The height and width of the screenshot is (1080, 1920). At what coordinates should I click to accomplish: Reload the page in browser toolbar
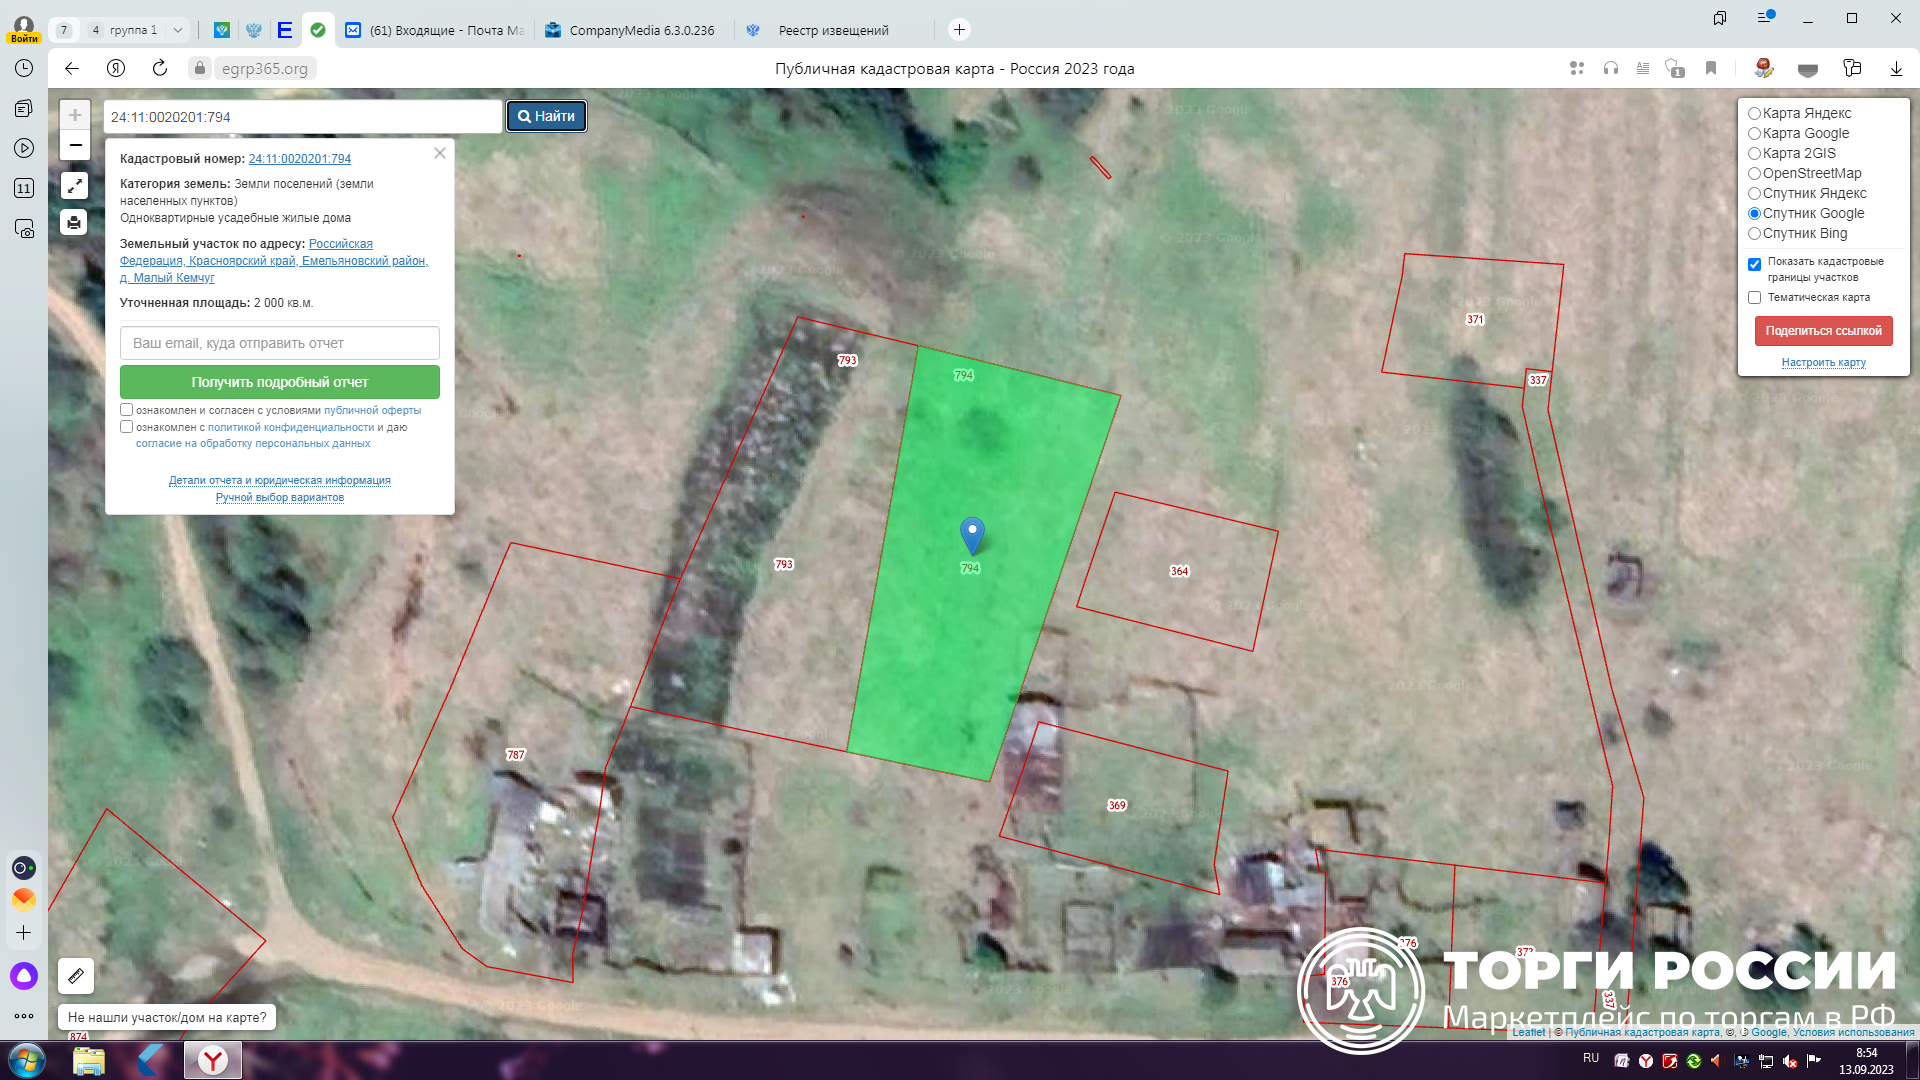[160, 68]
